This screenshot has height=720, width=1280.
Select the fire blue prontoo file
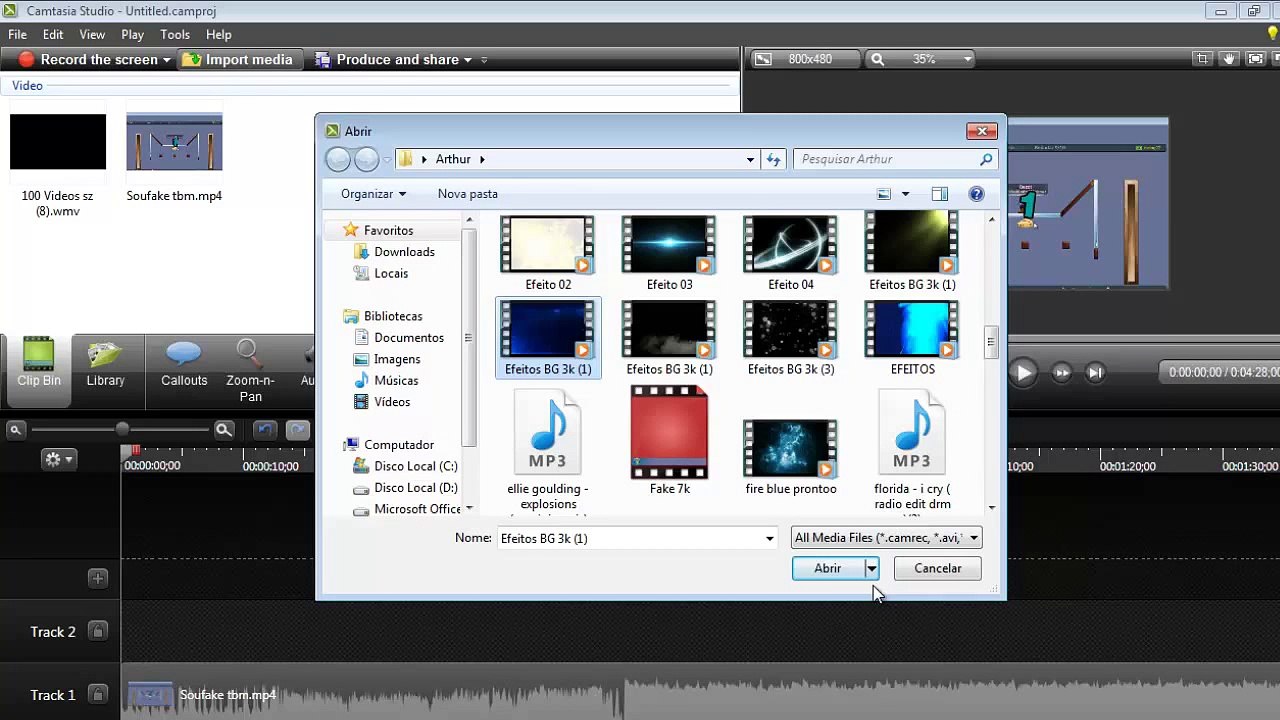click(790, 456)
